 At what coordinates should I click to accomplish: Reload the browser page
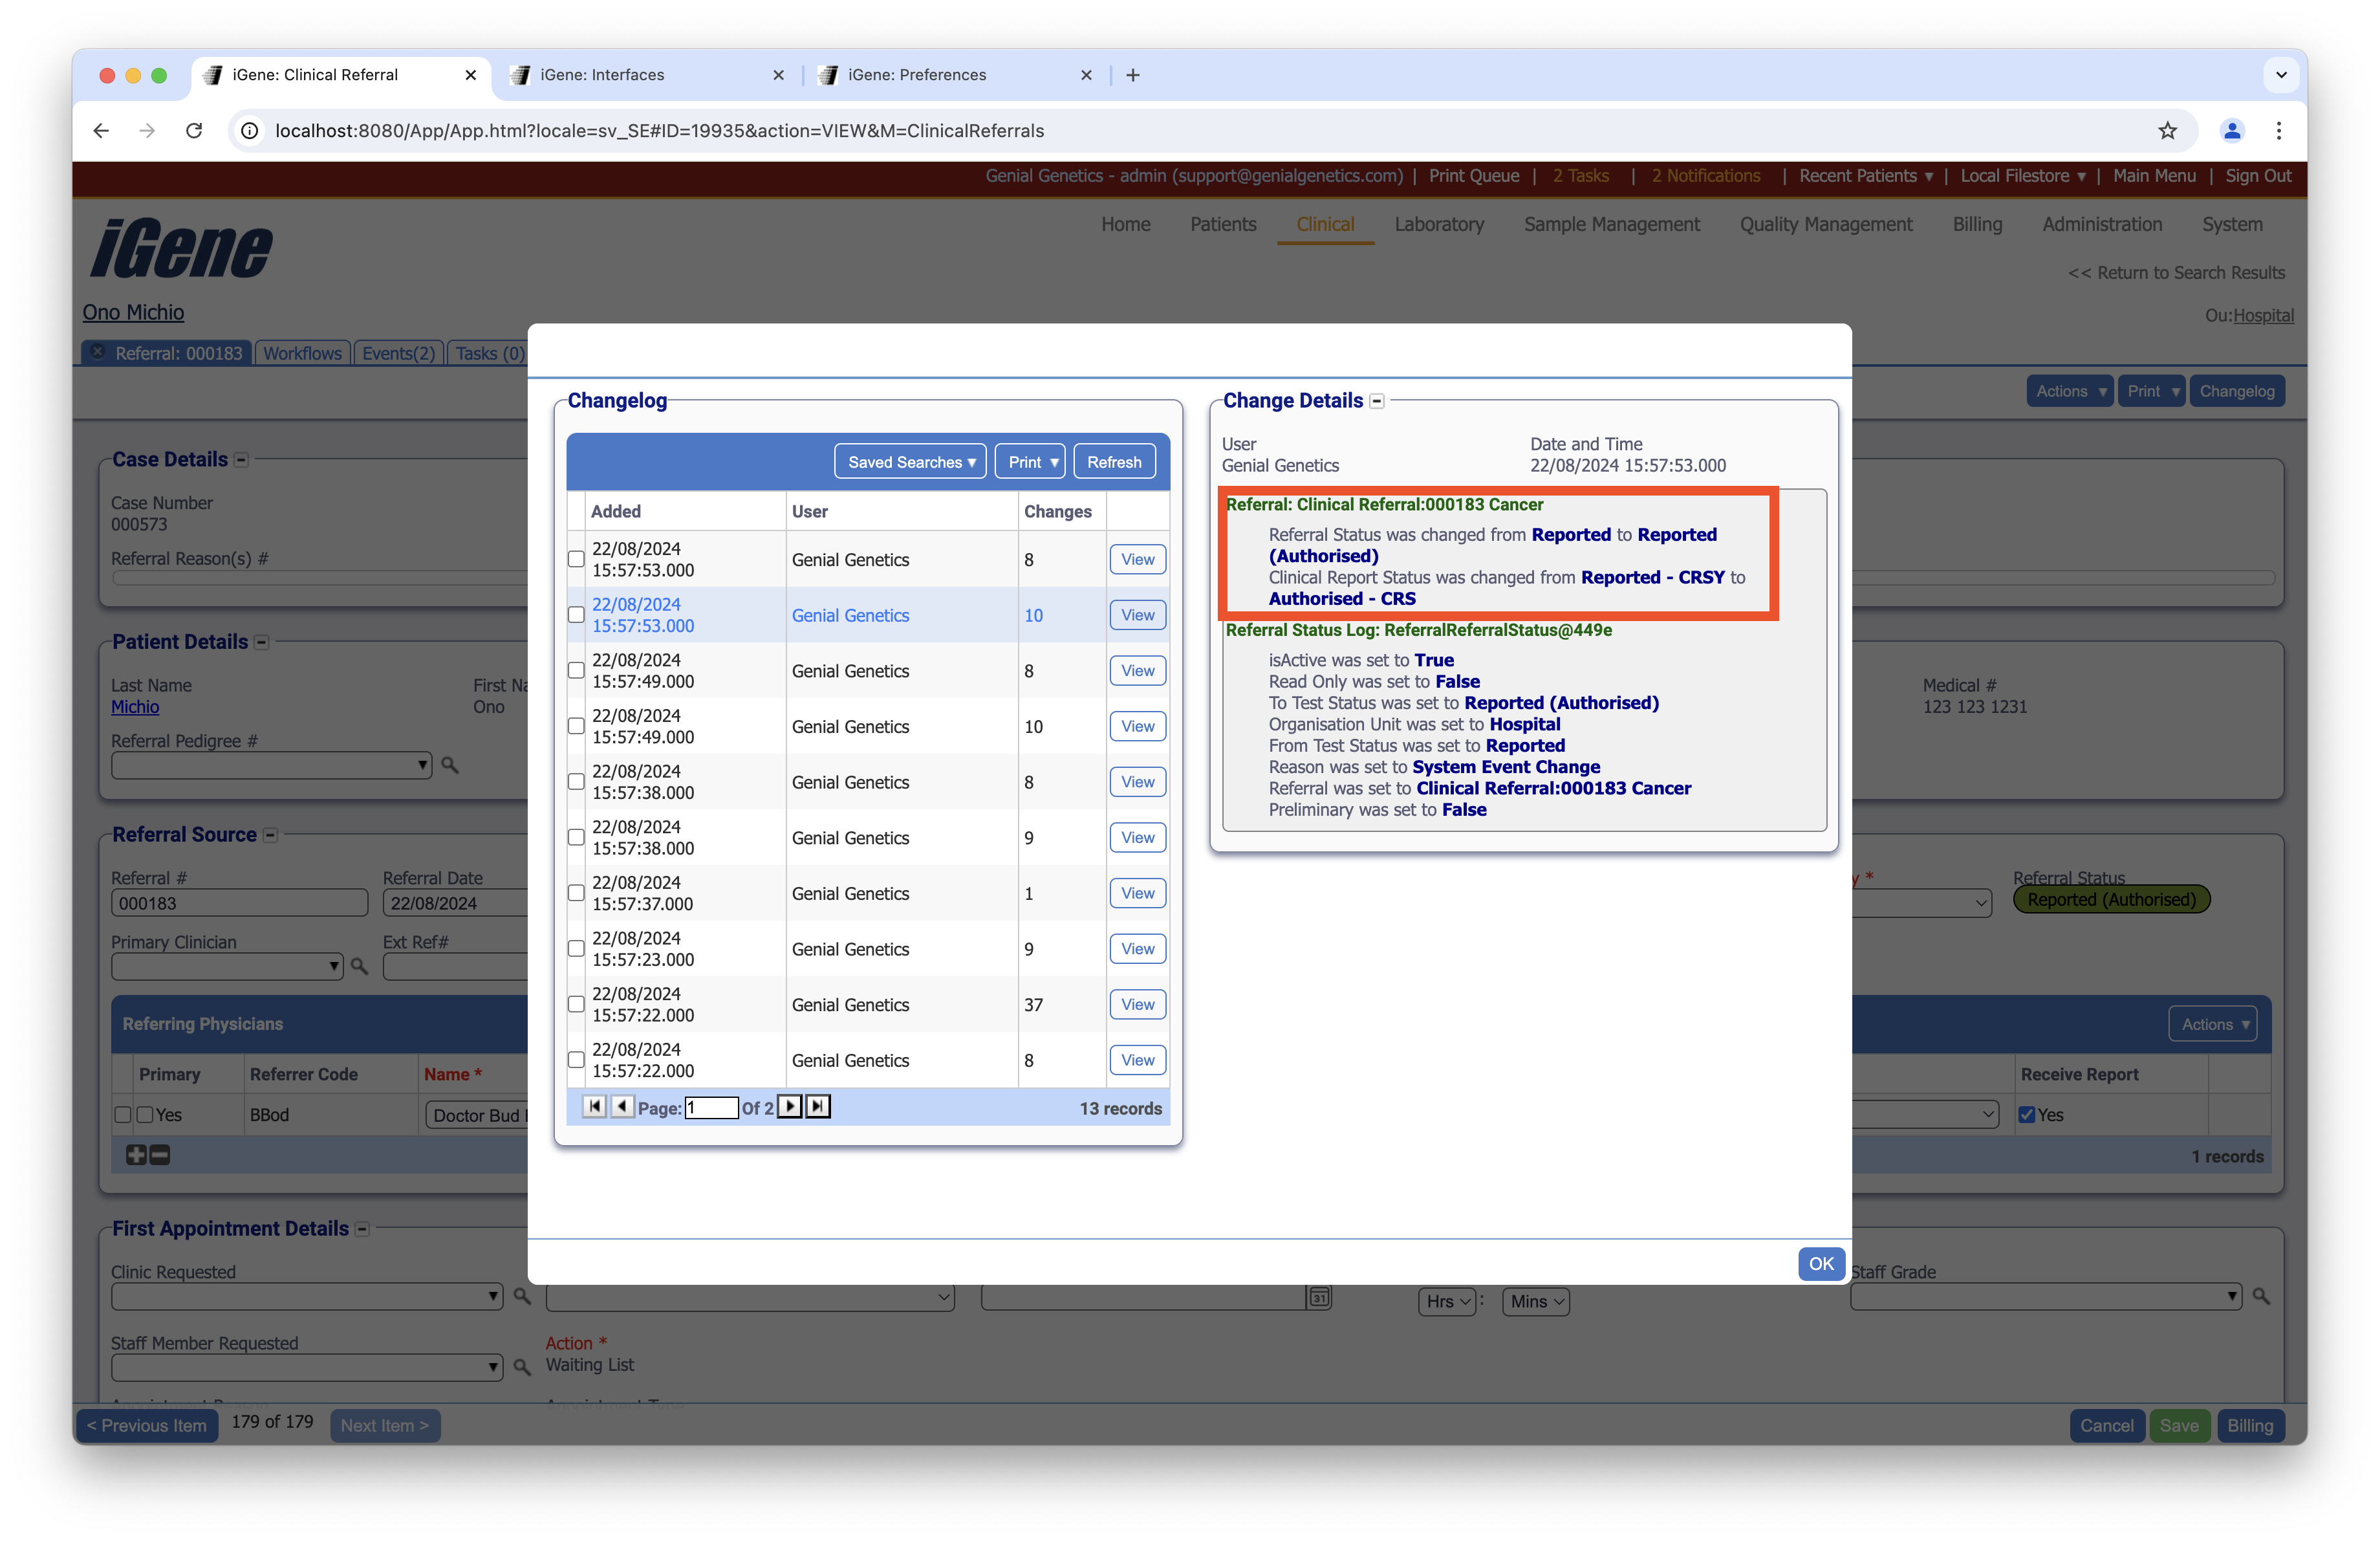coord(194,131)
